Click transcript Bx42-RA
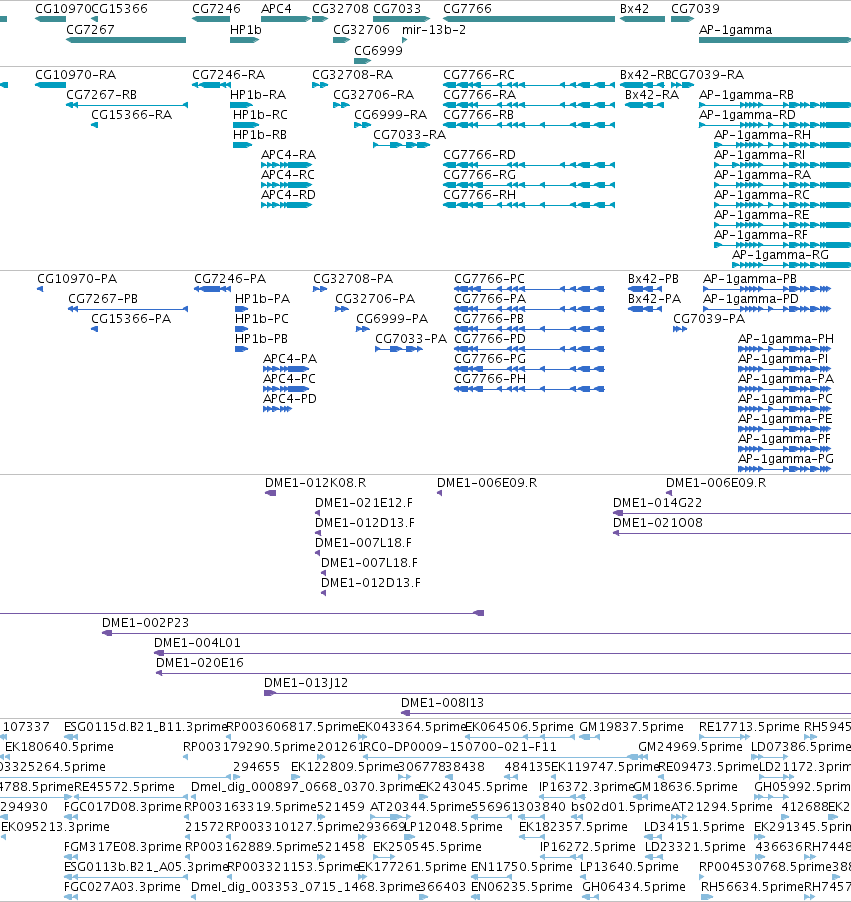Screen dimensions: 851x902 (x=652, y=95)
